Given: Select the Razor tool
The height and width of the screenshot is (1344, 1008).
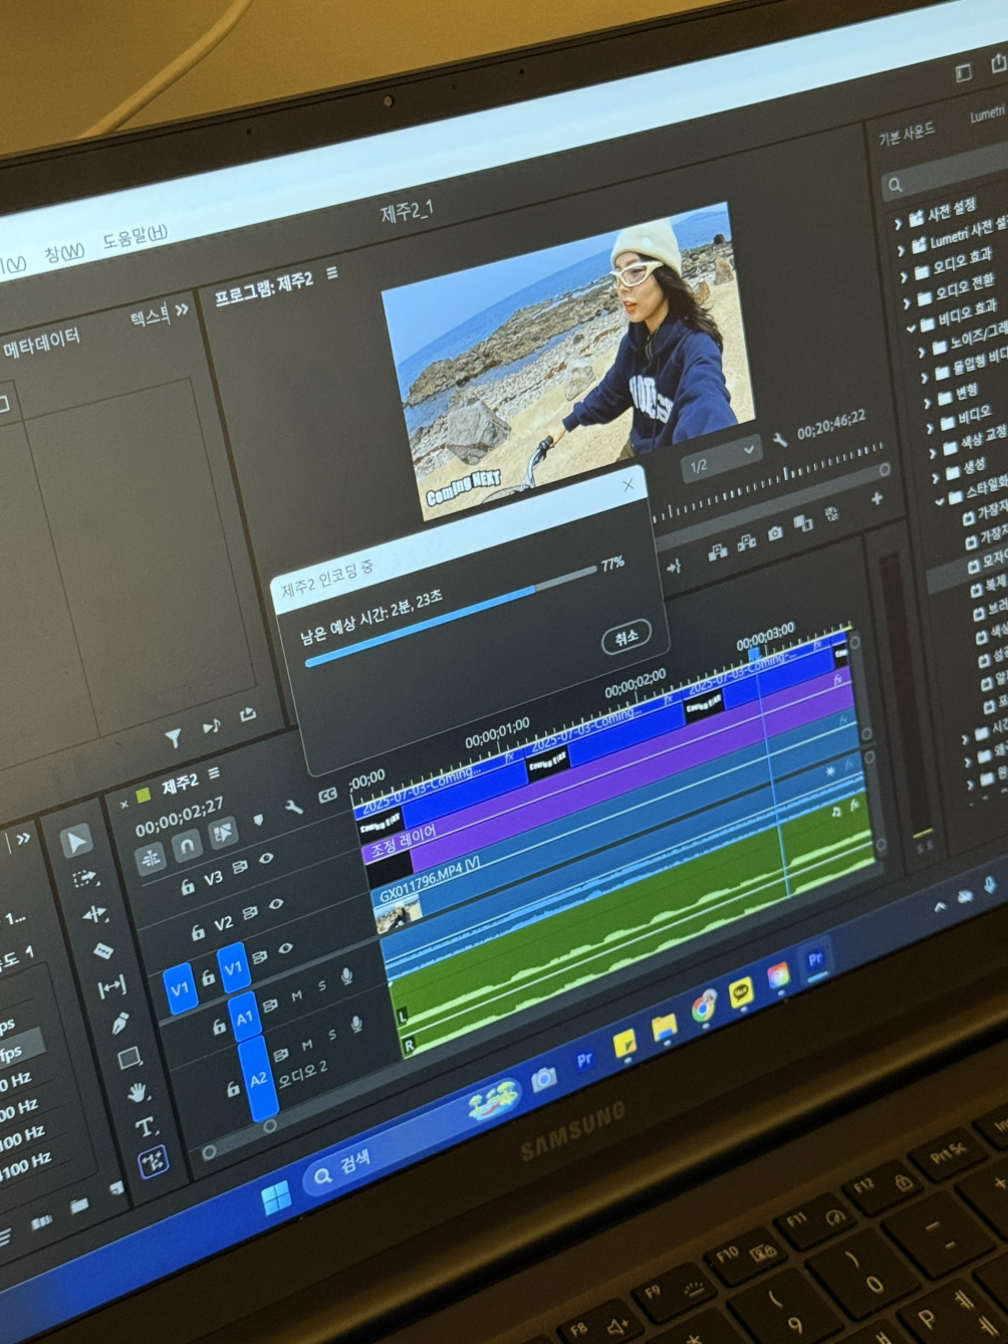Looking at the screenshot, I should 103,950.
